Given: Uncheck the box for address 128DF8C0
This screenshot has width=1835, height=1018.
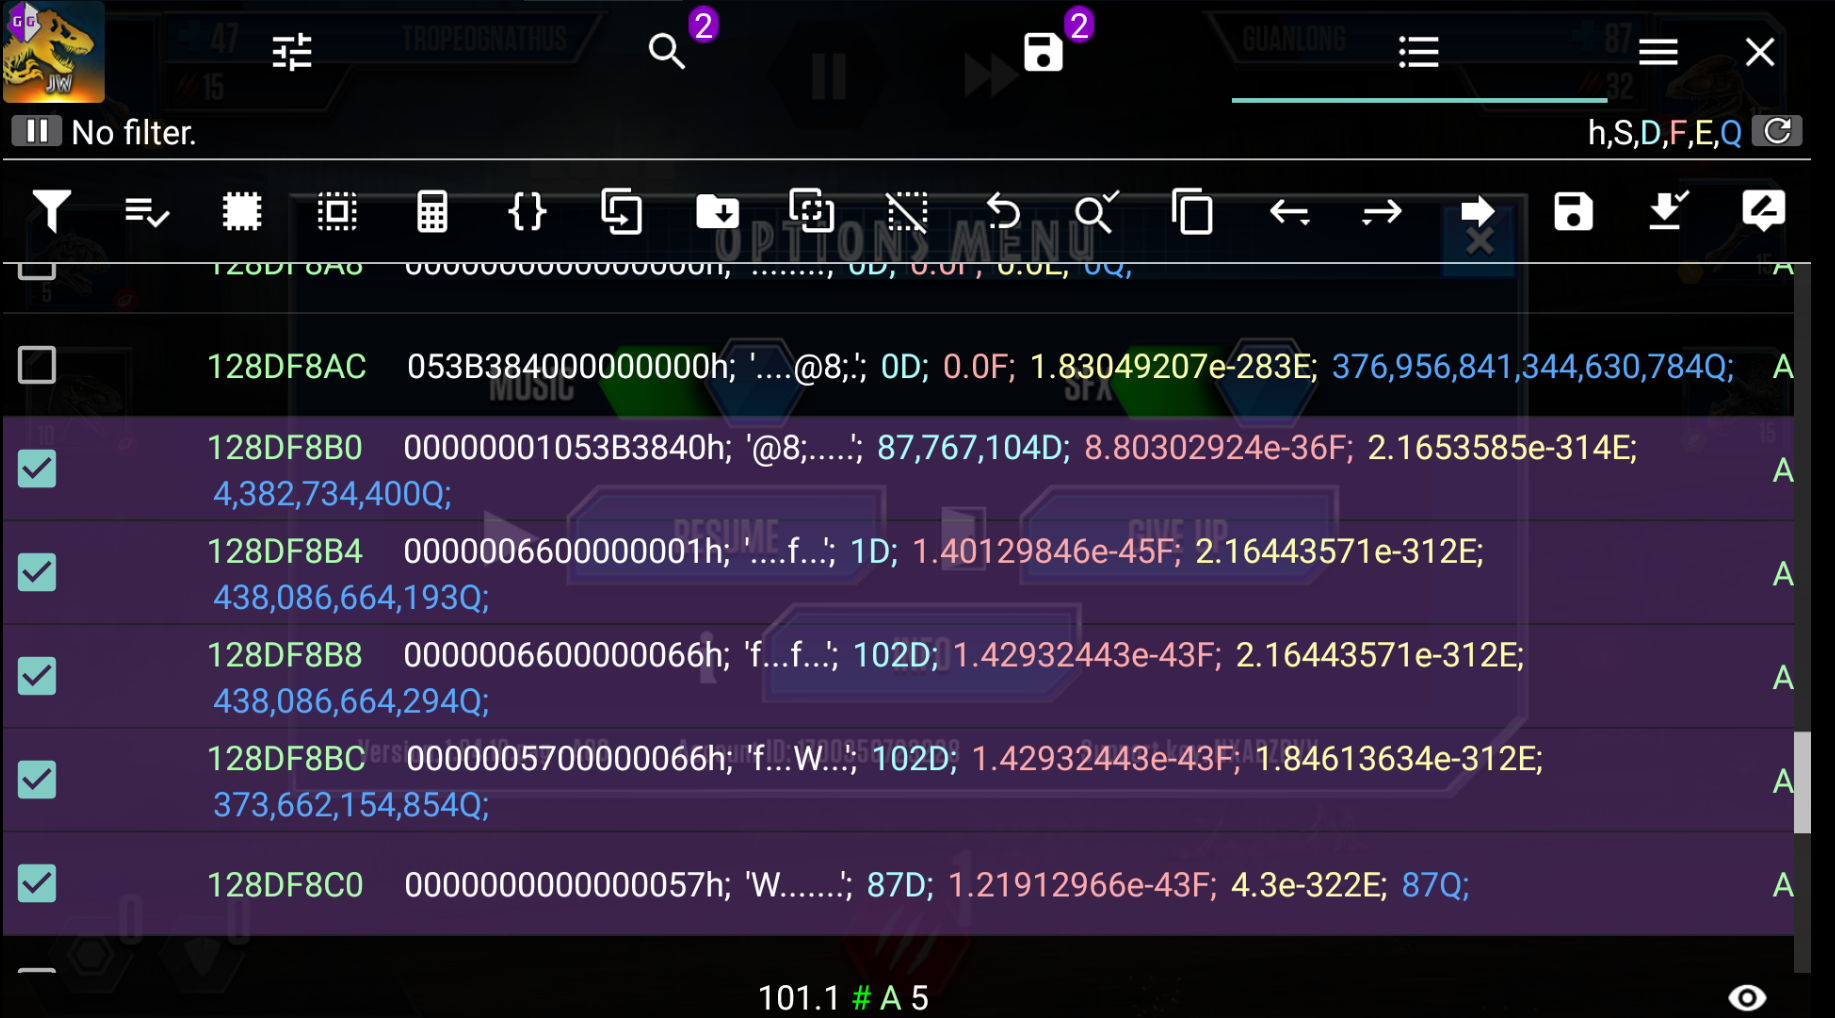Looking at the screenshot, I should pyautogui.click(x=37, y=883).
